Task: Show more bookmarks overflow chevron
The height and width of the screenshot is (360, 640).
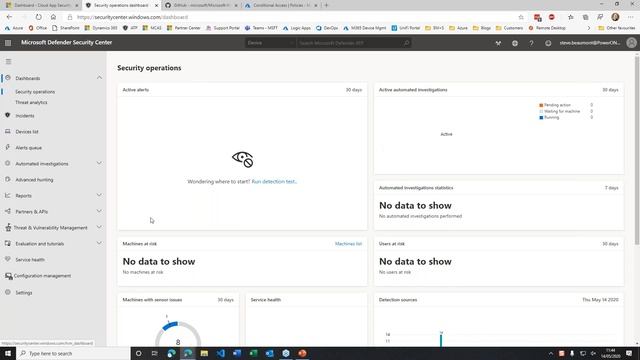Action: pyautogui.click(x=589, y=28)
